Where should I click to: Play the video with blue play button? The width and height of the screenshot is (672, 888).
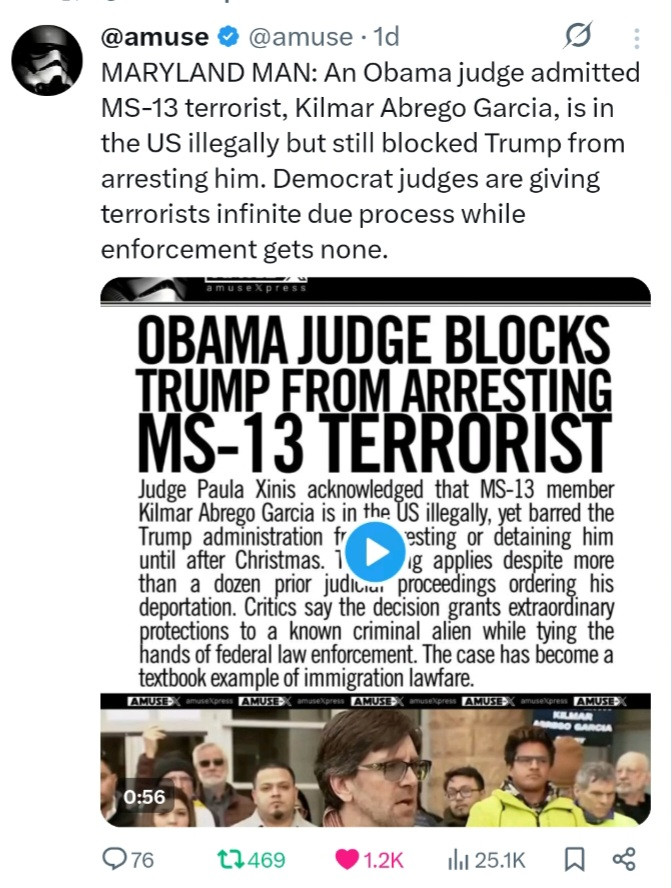click(x=375, y=552)
